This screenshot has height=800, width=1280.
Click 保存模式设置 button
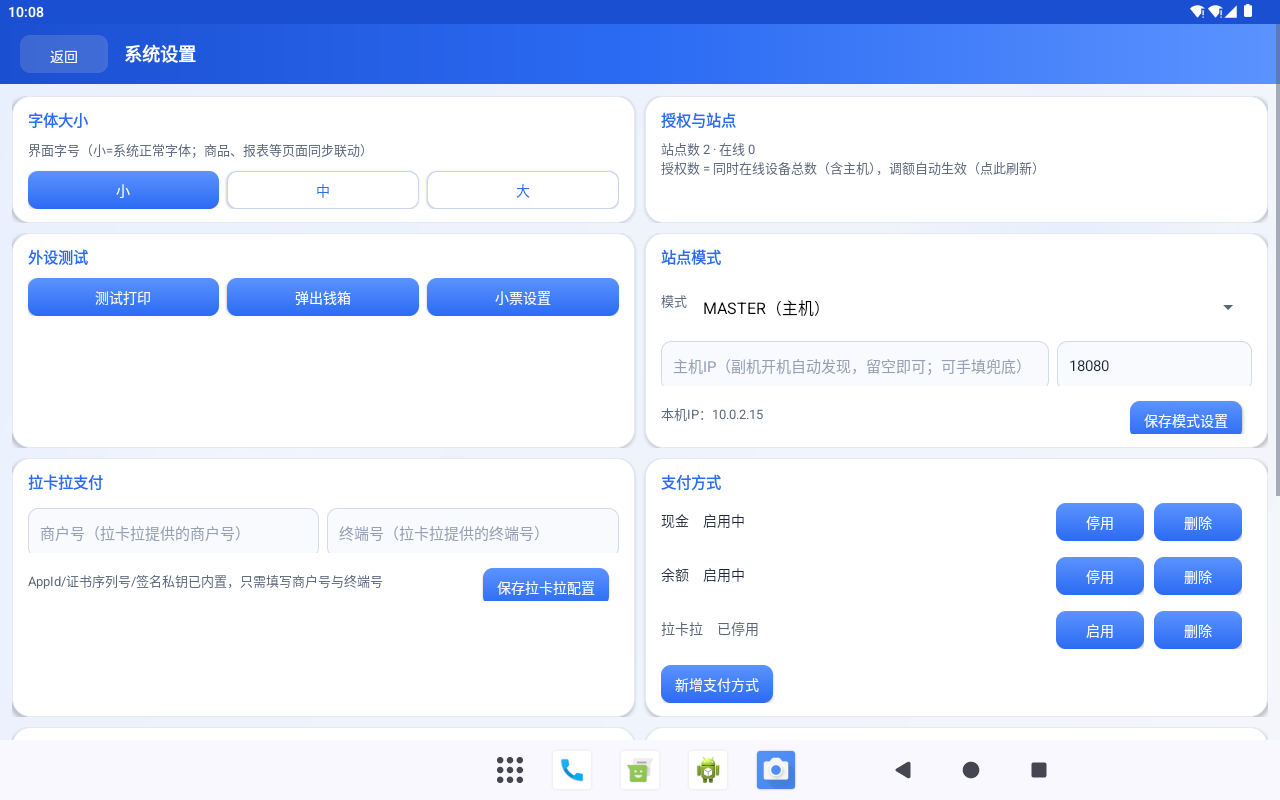[x=1186, y=419]
